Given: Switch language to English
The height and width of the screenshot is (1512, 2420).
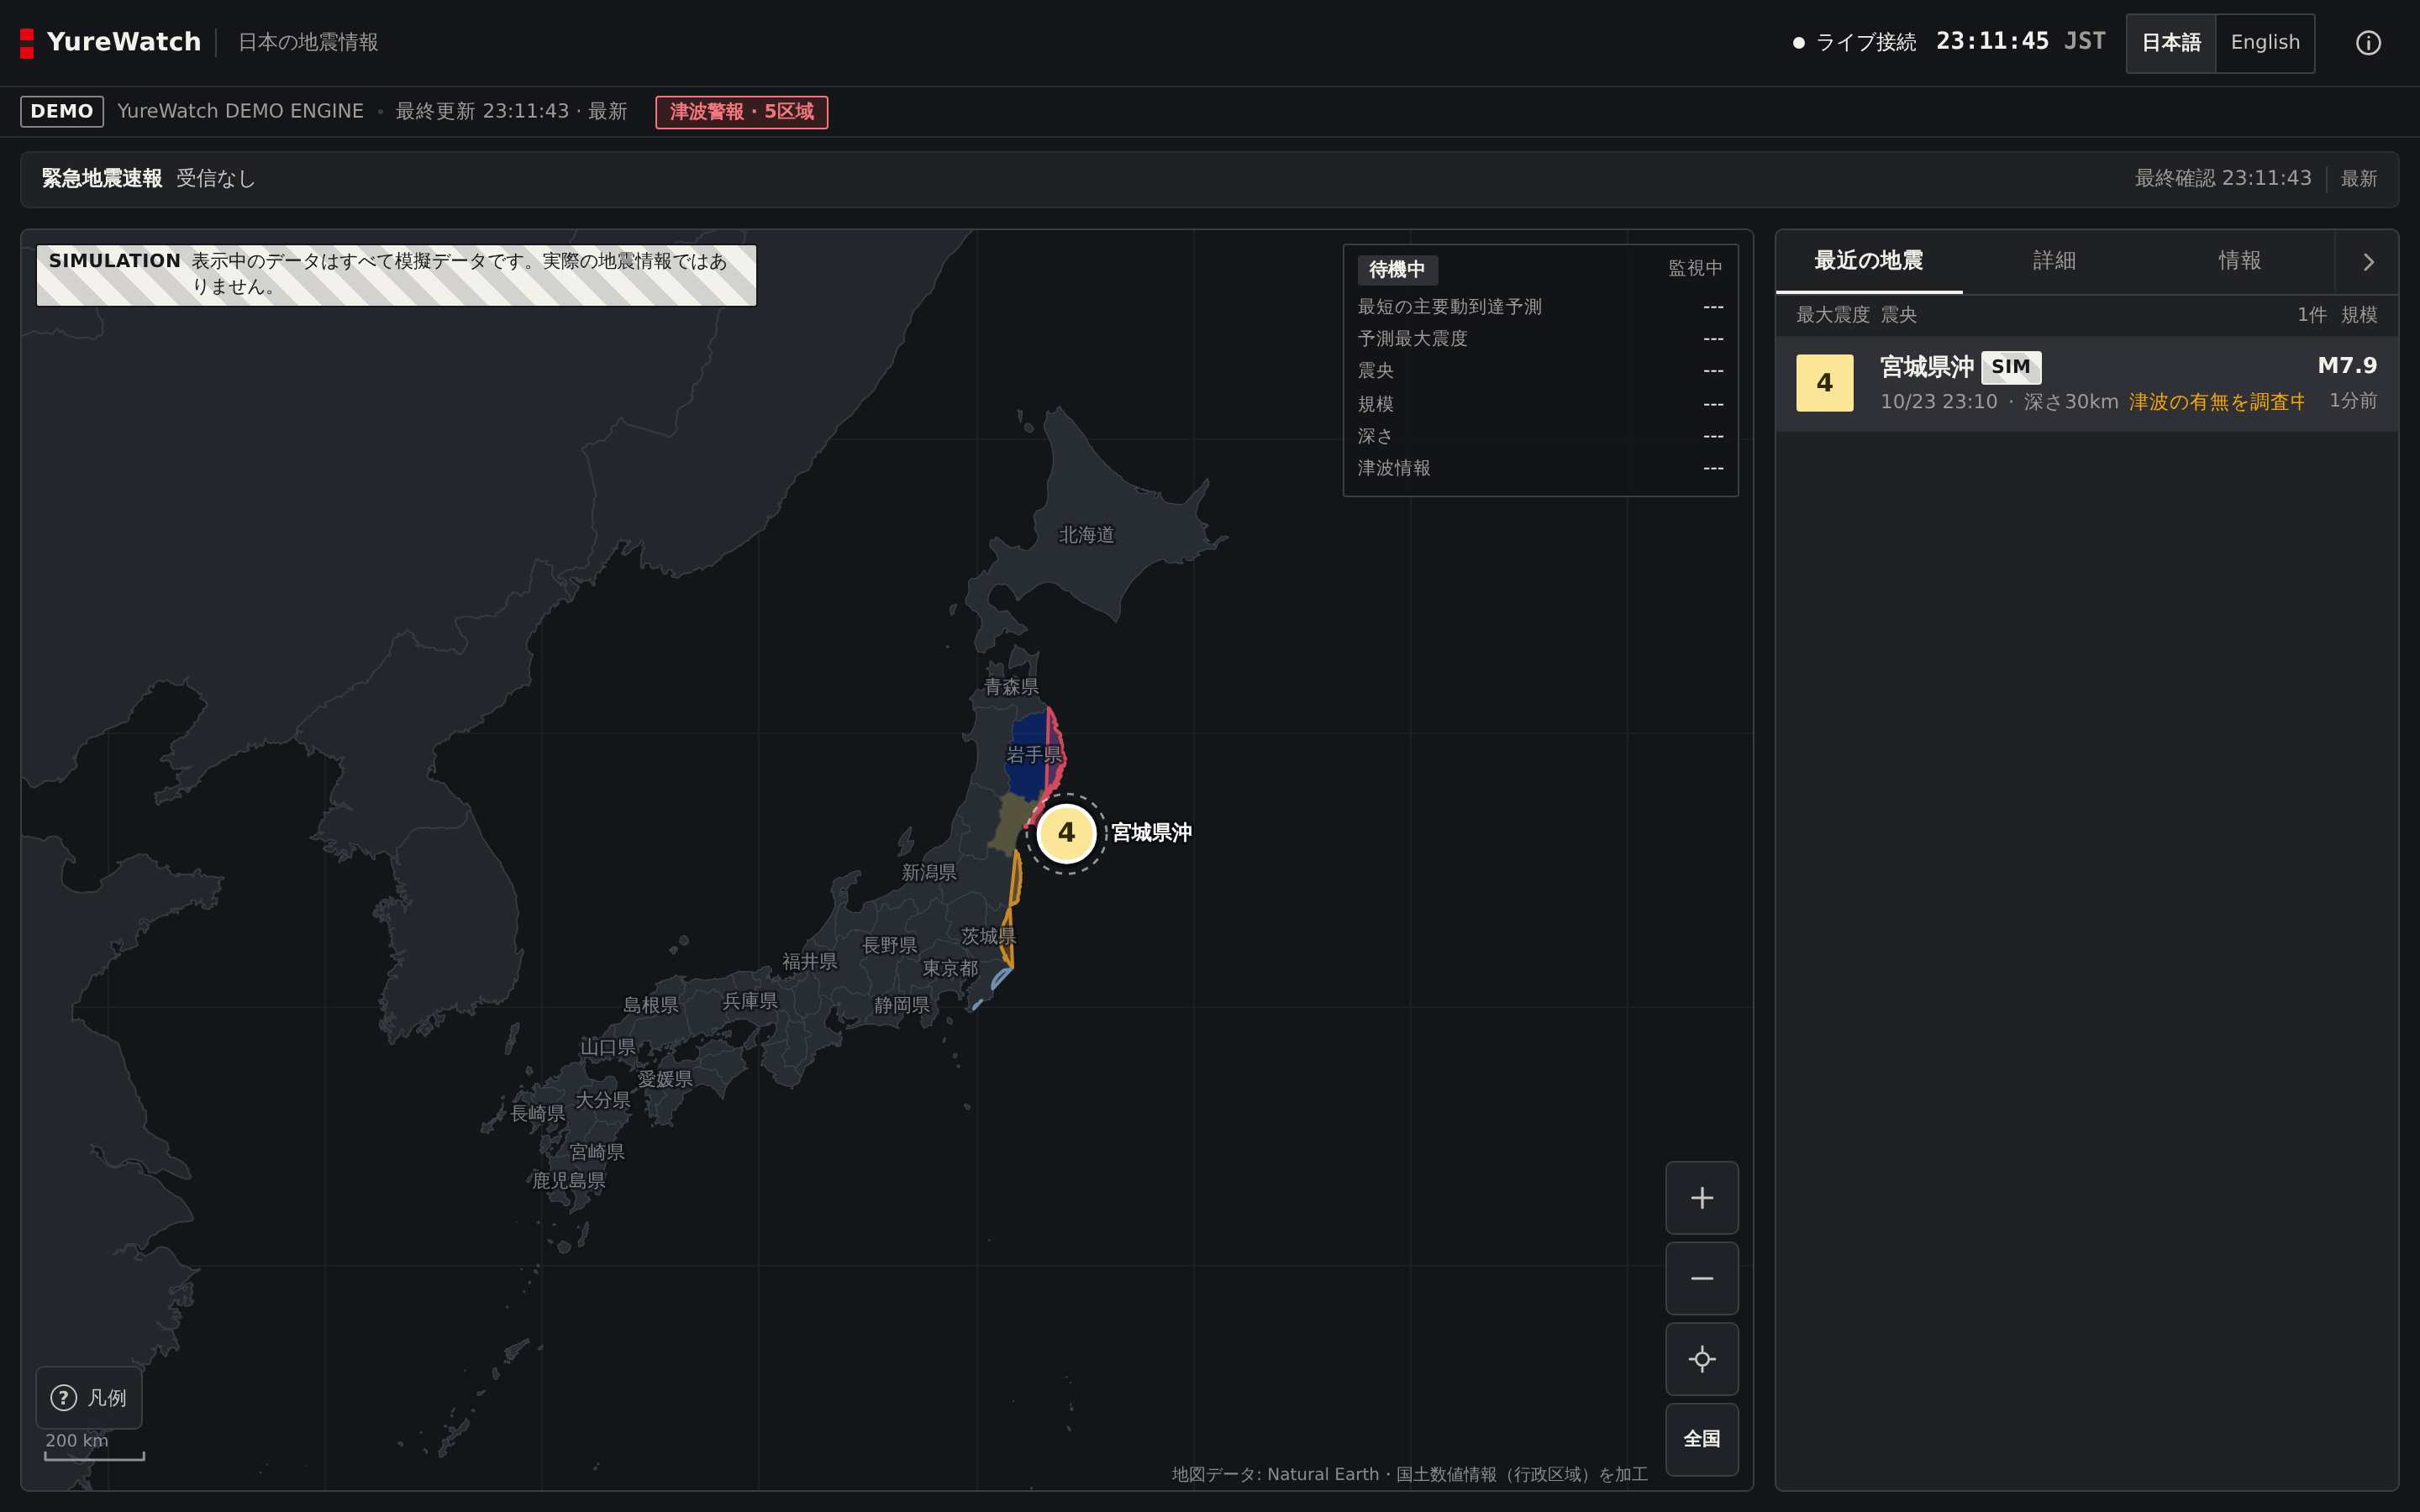Looking at the screenshot, I should pos(2265,43).
